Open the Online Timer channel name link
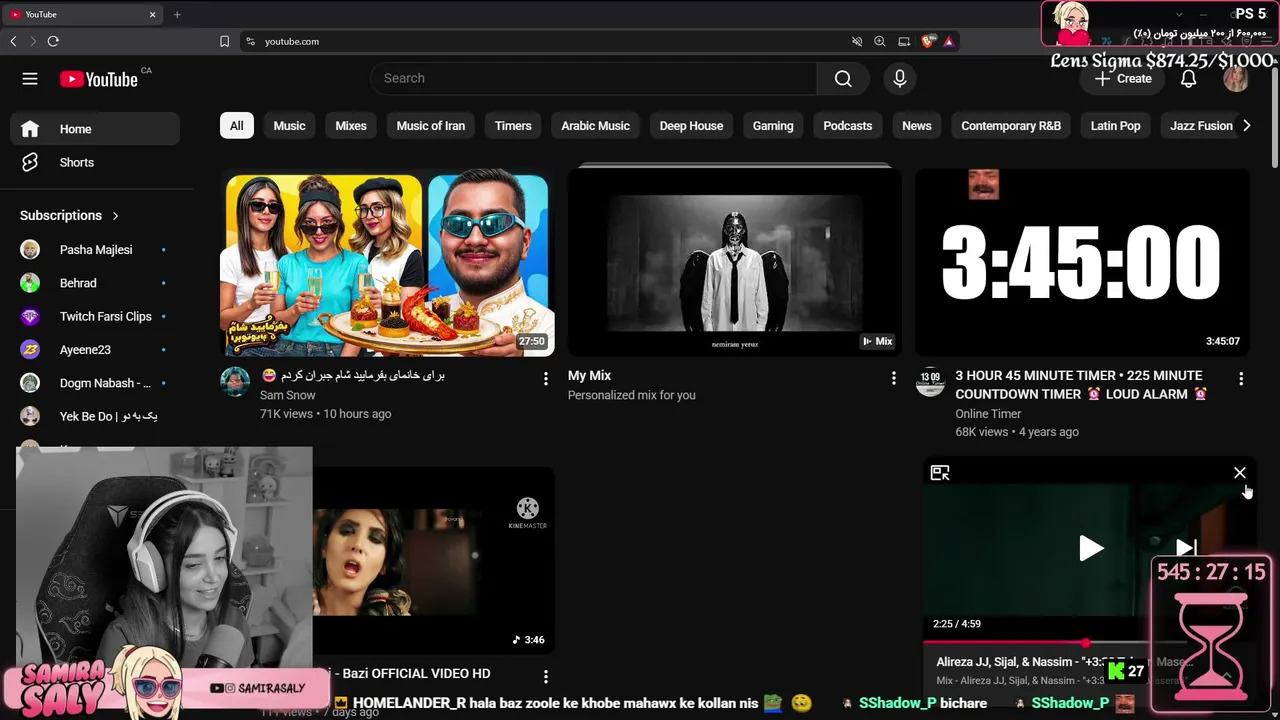This screenshot has height=720, width=1280. tap(988, 414)
